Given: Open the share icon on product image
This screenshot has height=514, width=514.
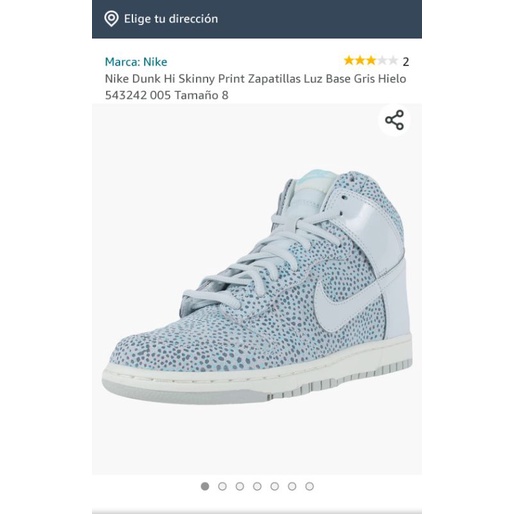Looking at the screenshot, I should (394, 120).
